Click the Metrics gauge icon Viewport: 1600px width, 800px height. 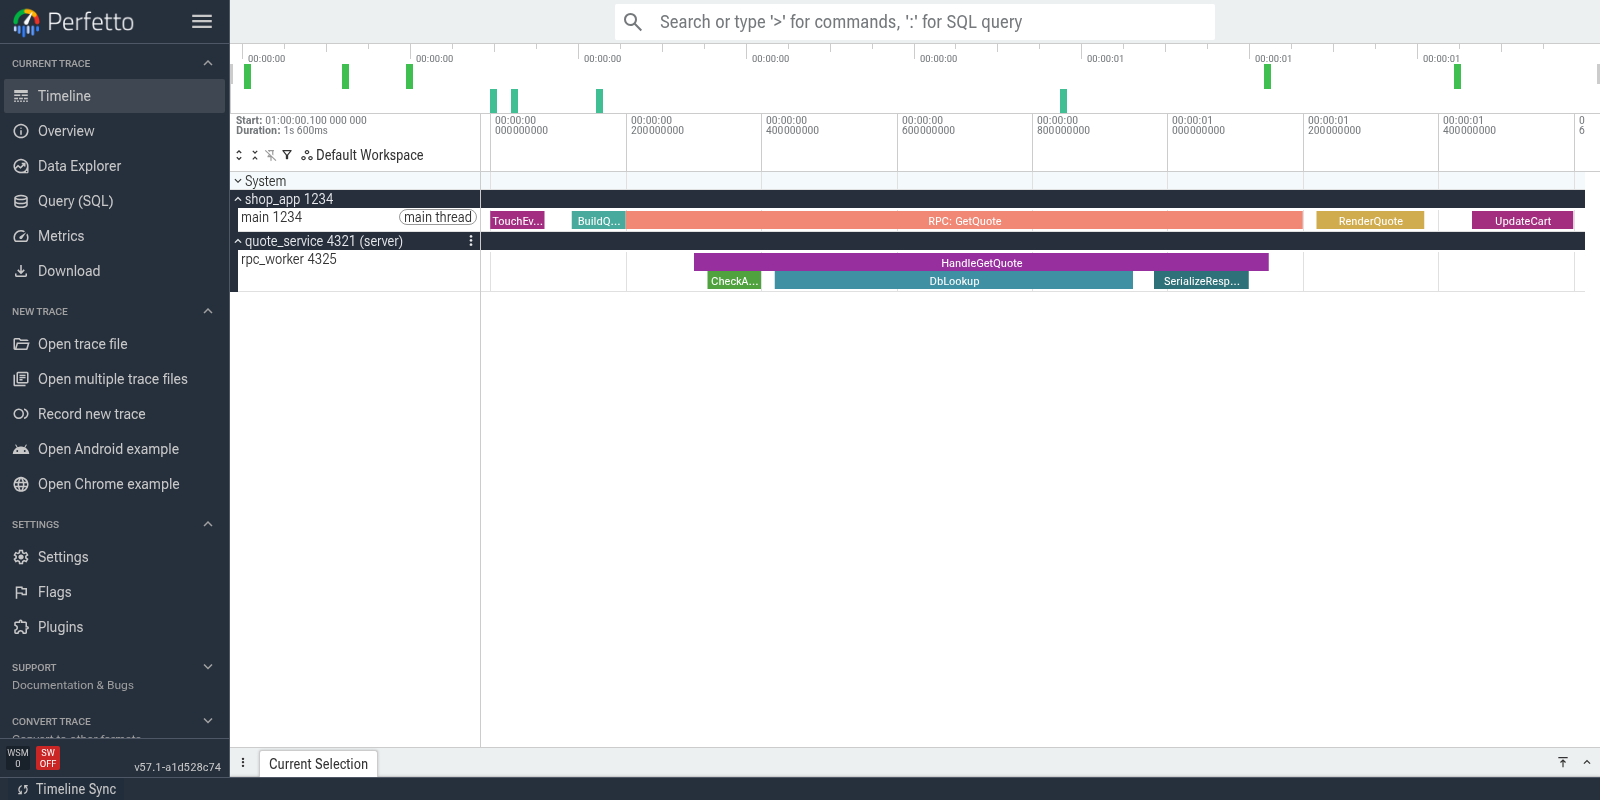coord(21,236)
